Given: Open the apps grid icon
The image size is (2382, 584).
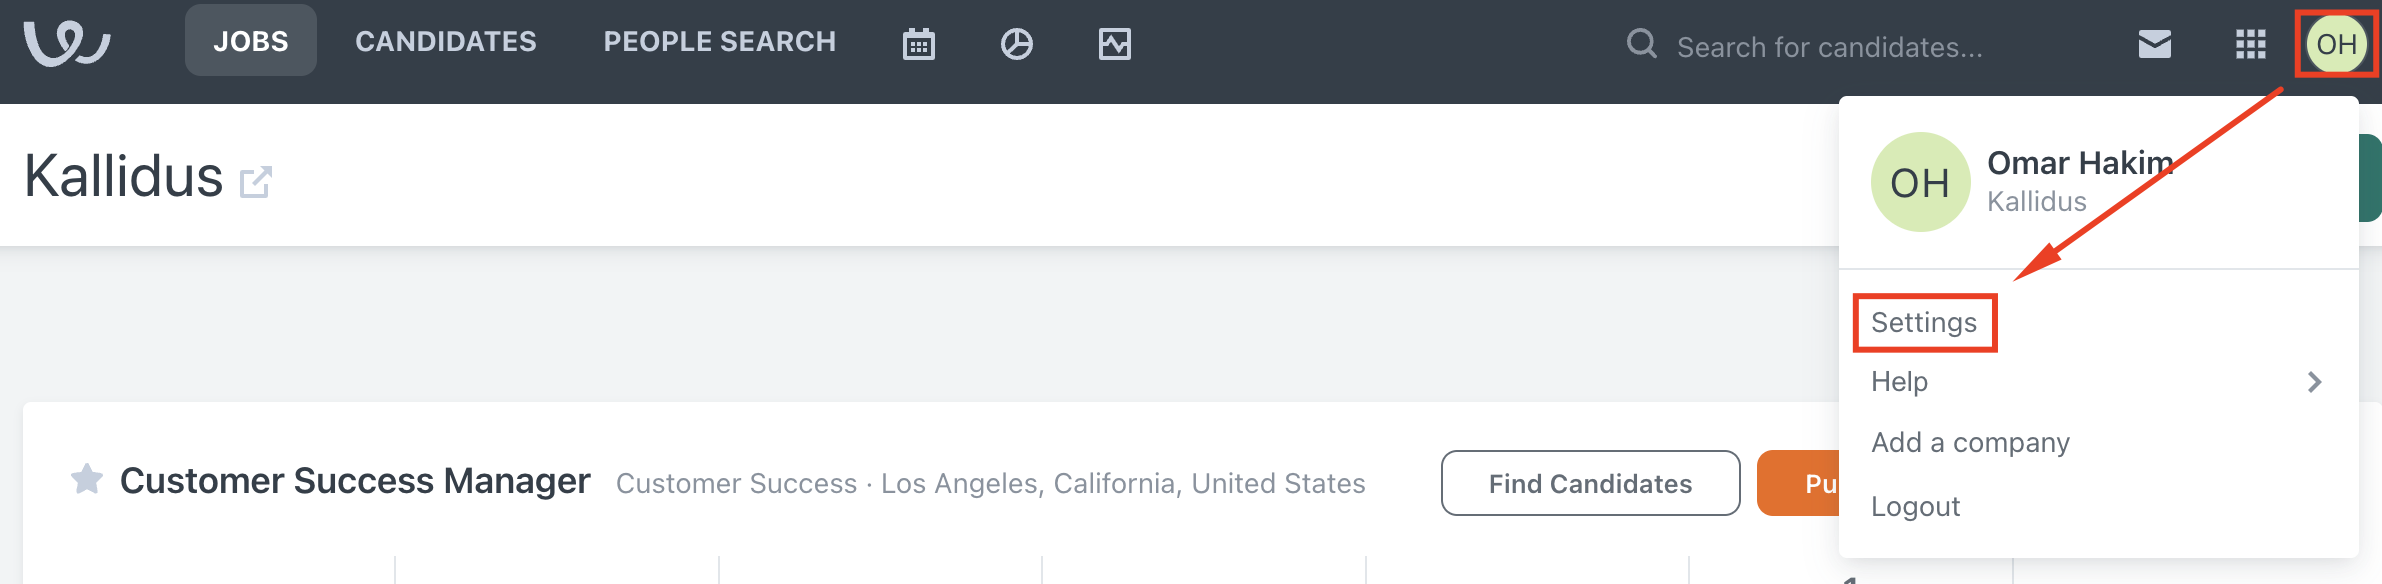Looking at the screenshot, I should (2250, 44).
